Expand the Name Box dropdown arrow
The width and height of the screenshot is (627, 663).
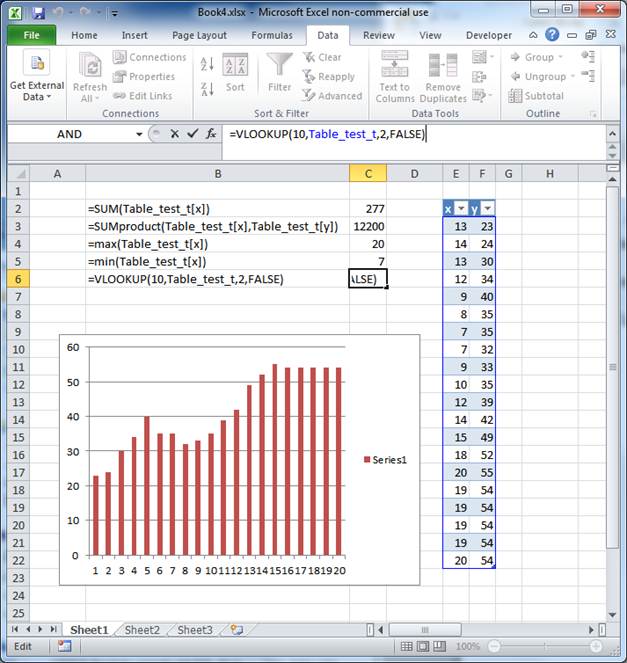pyautogui.click(x=139, y=134)
